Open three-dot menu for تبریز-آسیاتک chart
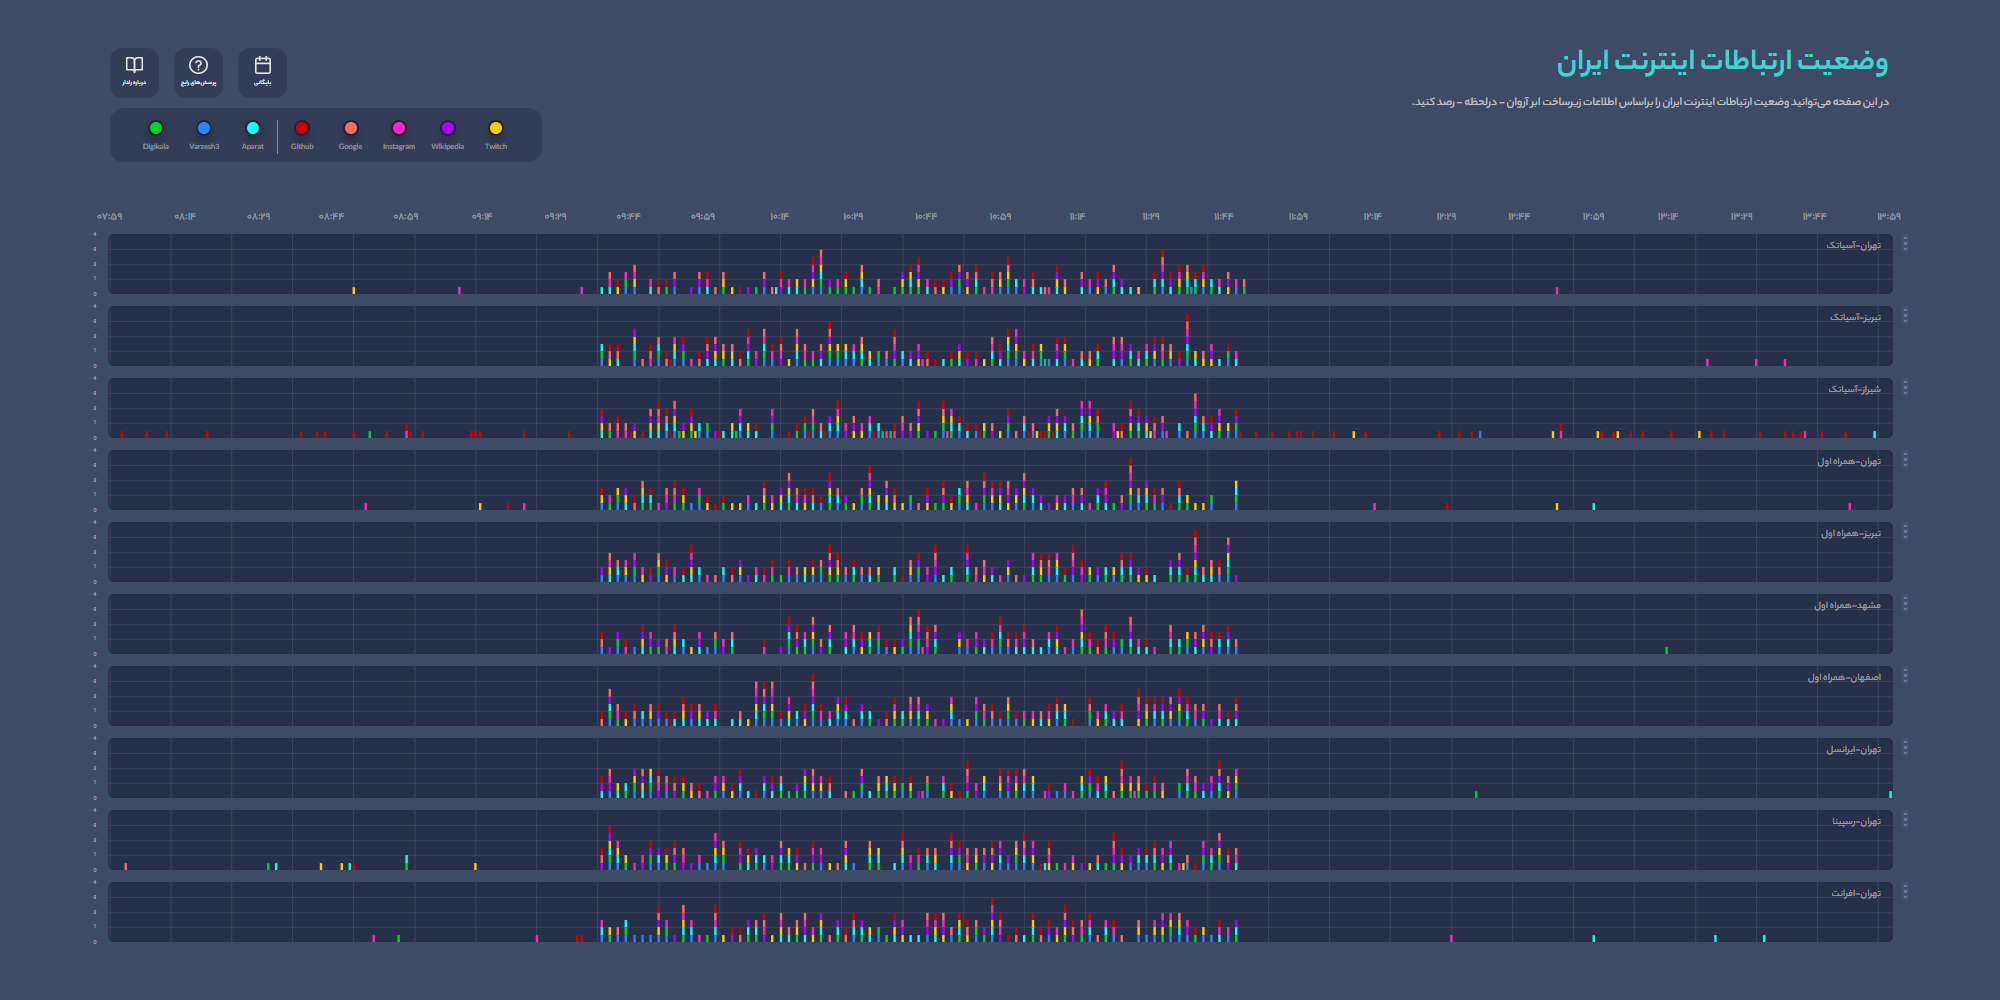 point(1905,316)
